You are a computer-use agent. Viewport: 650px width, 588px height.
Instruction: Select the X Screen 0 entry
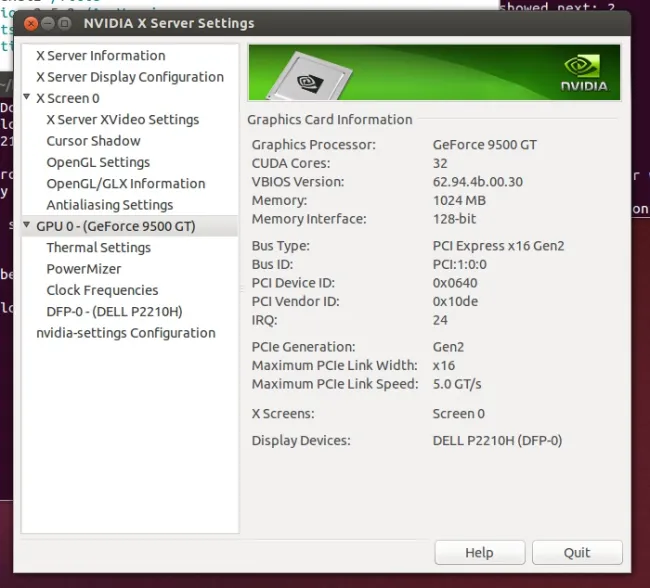click(x=68, y=98)
